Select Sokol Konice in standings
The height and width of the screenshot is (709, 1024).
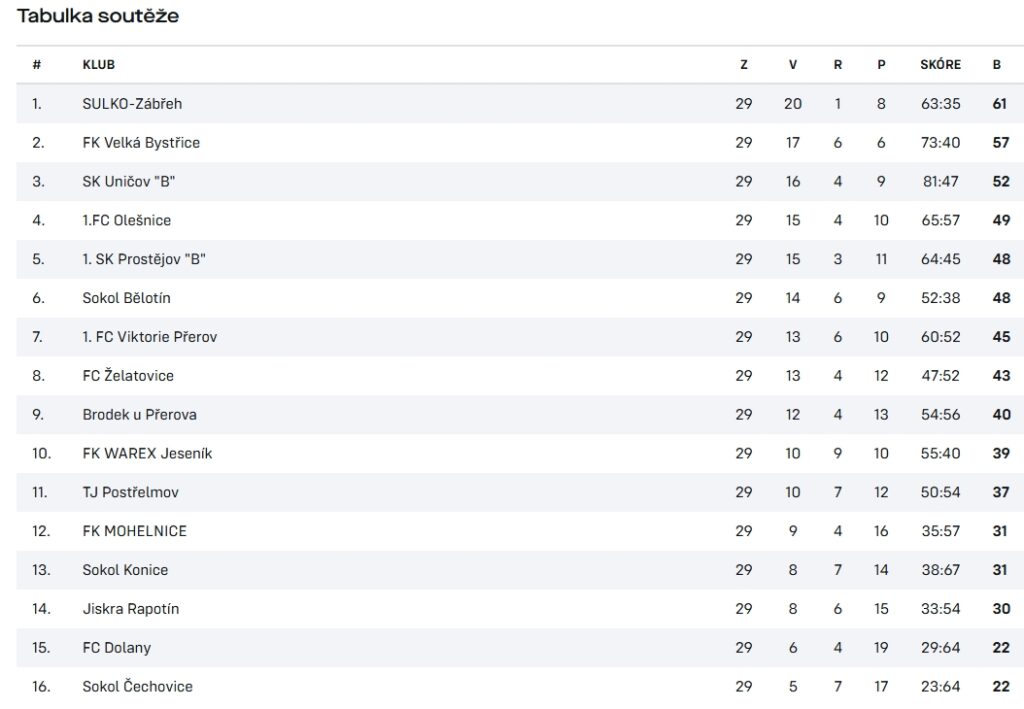pos(125,570)
